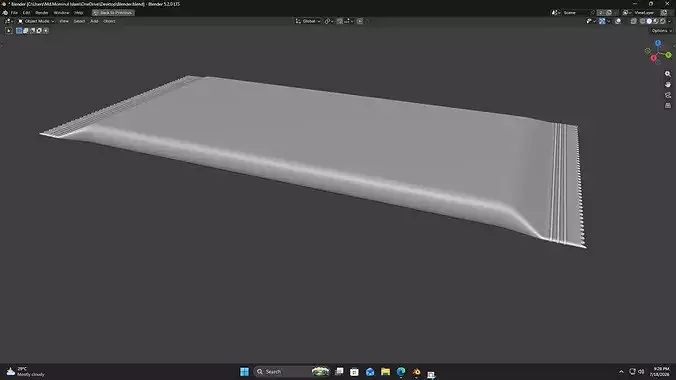Open the Help menu
This screenshot has width=676, height=380.
coord(78,13)
